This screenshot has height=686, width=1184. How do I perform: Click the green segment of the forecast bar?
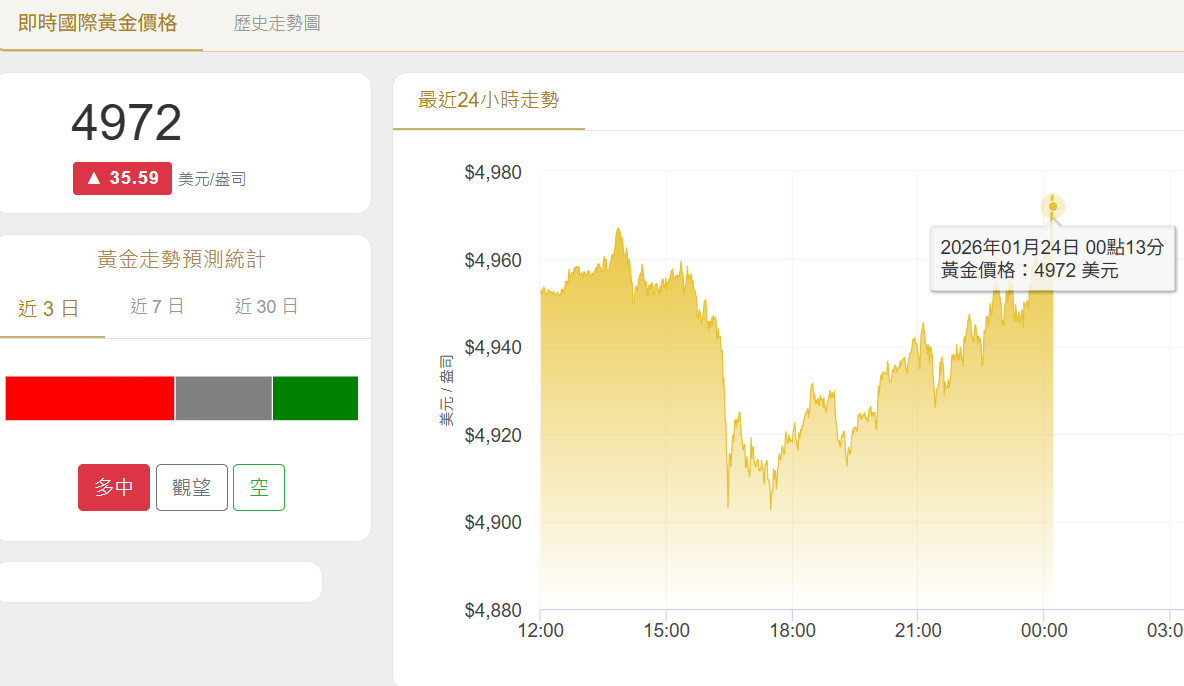[x=315, y=398]
